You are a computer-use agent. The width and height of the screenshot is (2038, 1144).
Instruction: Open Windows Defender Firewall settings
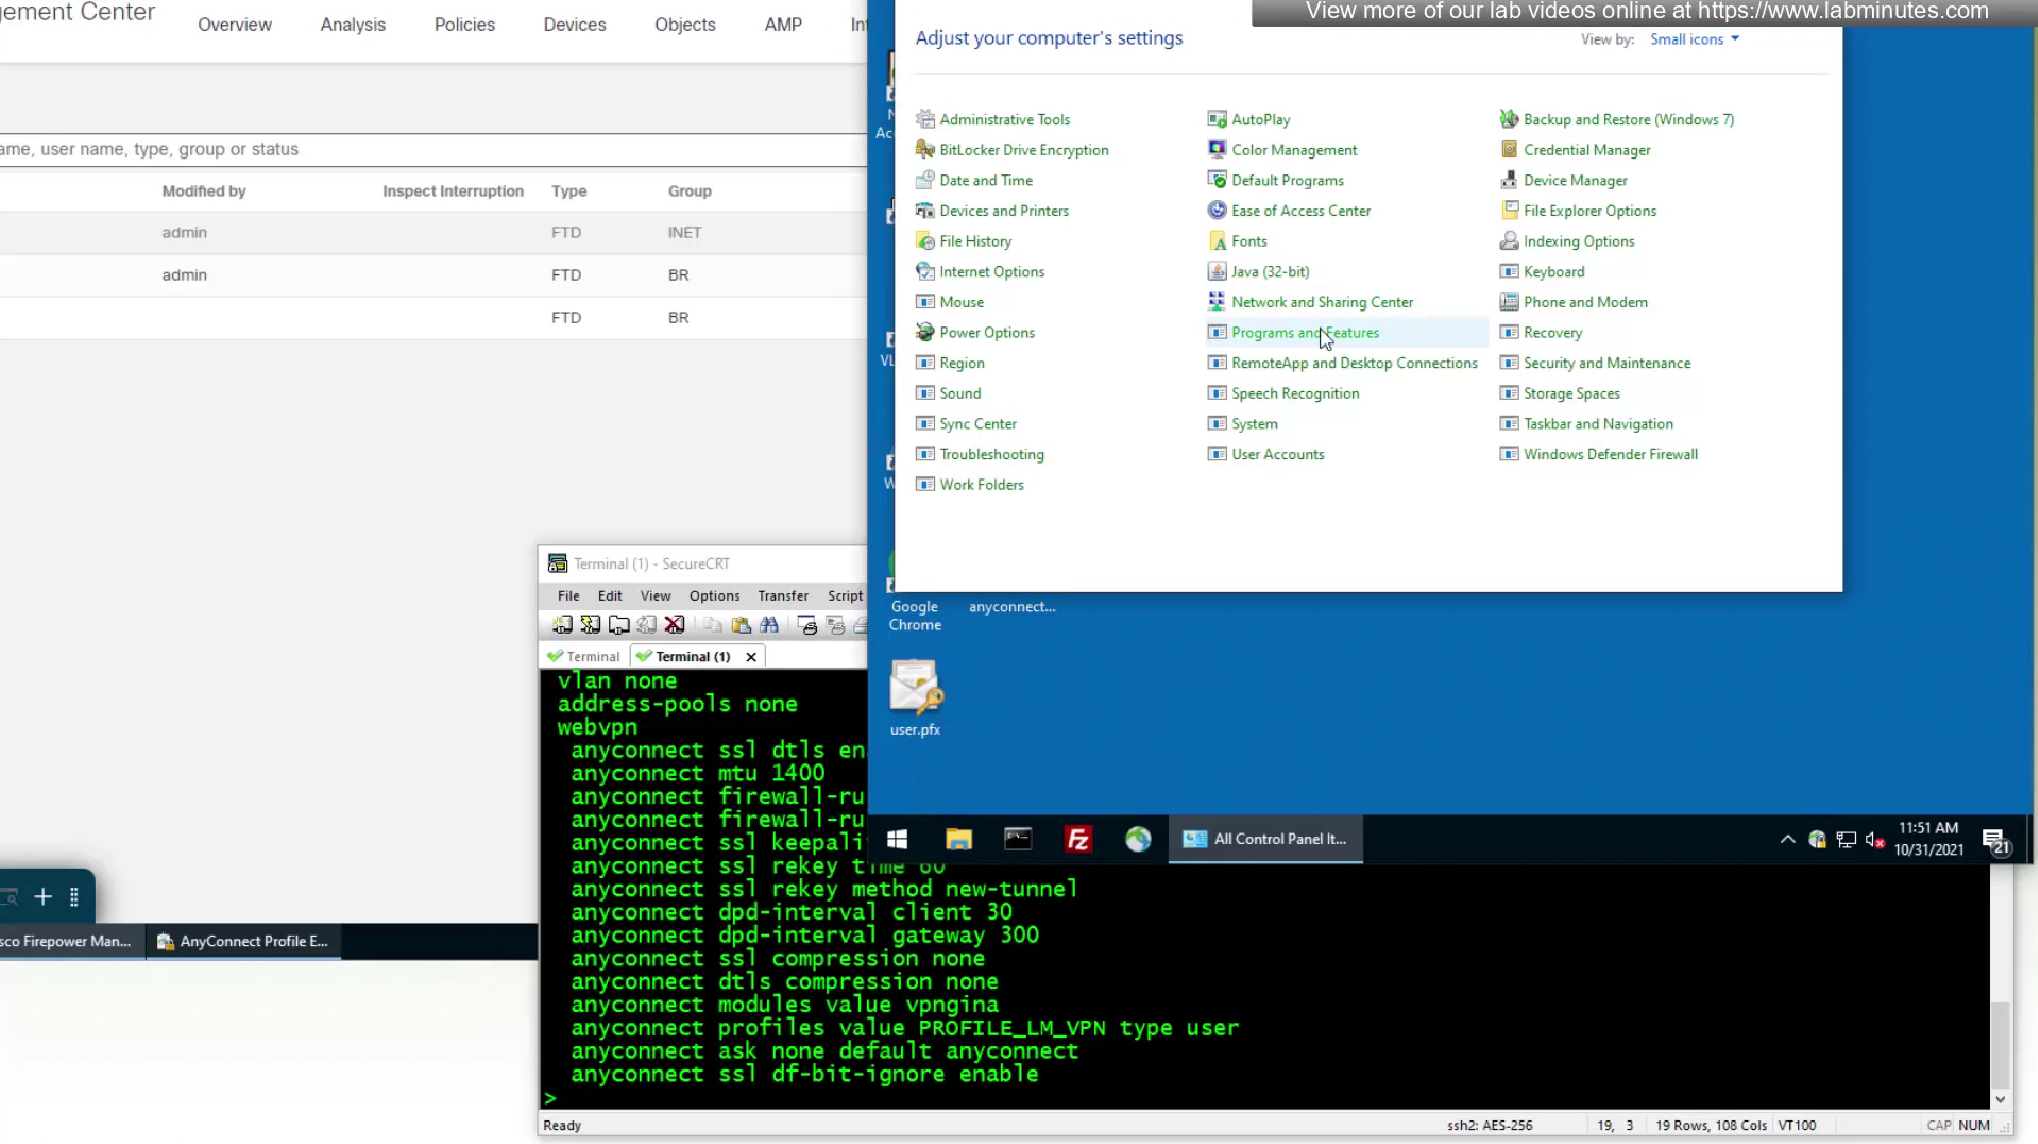pyautogui.click(x=1610, y=454)
